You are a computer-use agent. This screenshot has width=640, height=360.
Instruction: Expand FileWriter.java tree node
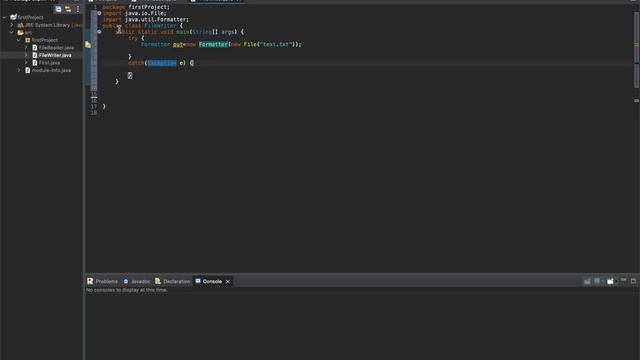26,55
